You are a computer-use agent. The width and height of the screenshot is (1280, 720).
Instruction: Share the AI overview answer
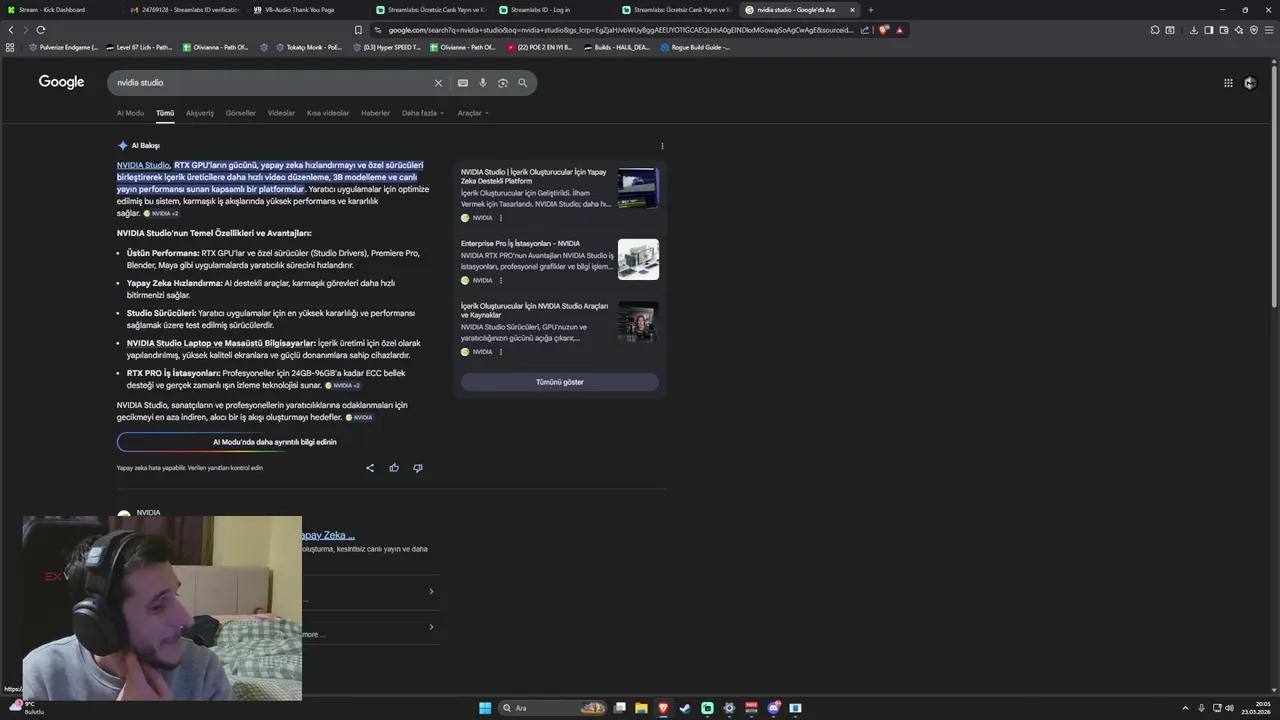(x=370, y=468)
